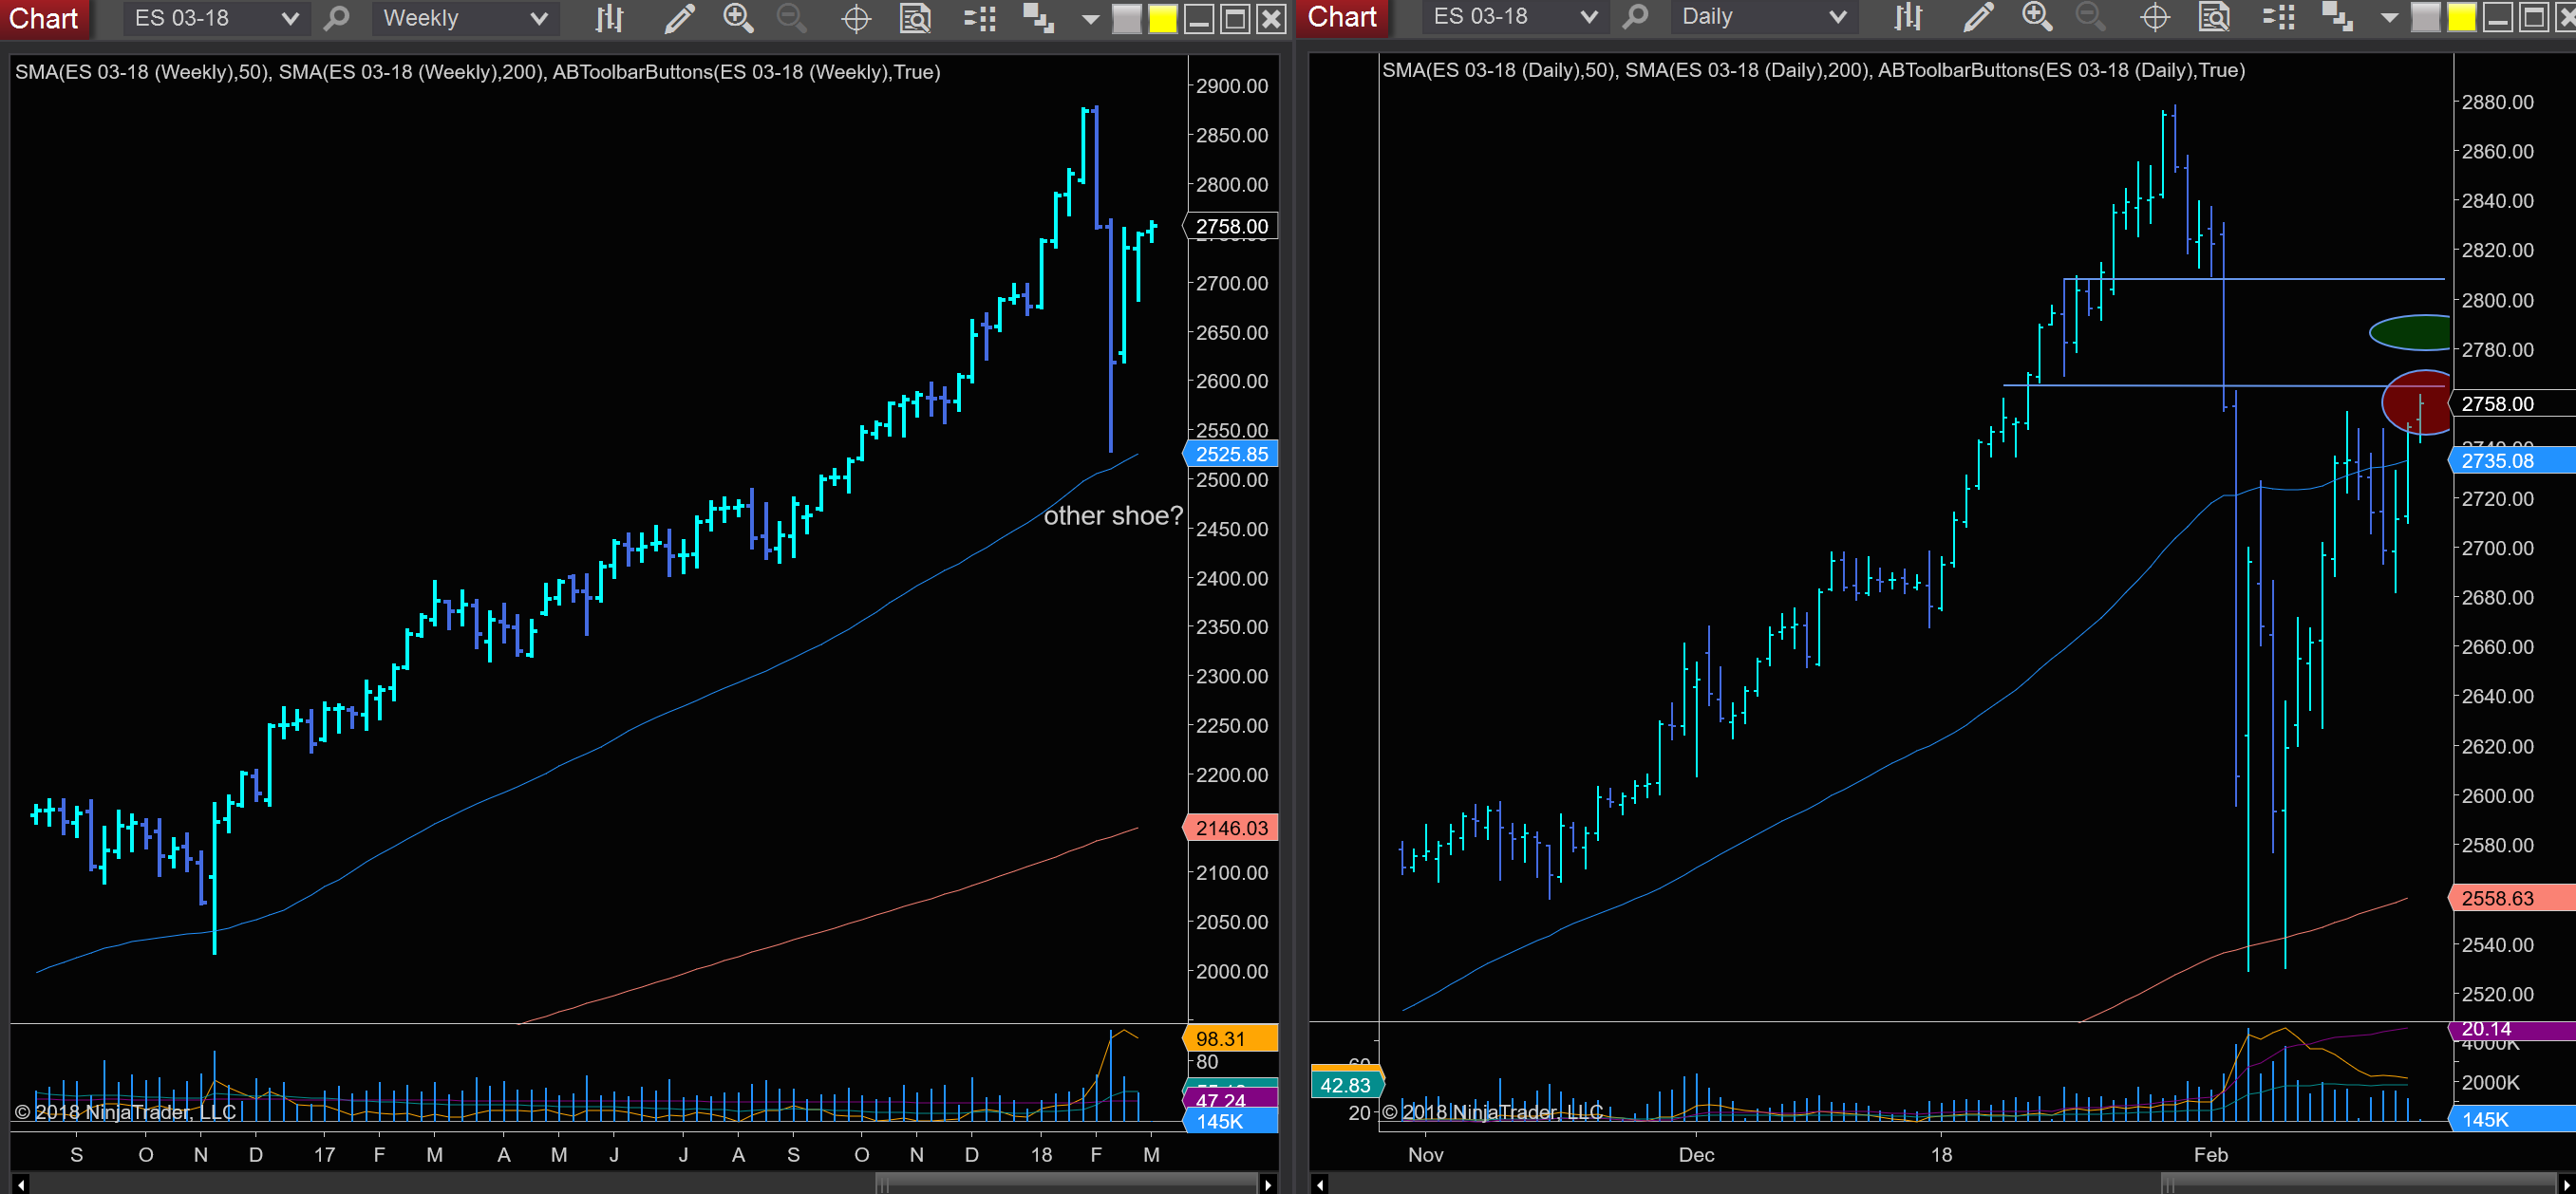Viewport: 2576px width, 1194px height.
Task: Click the instrument search magnifier on Daily chart
Action: pyautogui.click(x=1636, y=17)
